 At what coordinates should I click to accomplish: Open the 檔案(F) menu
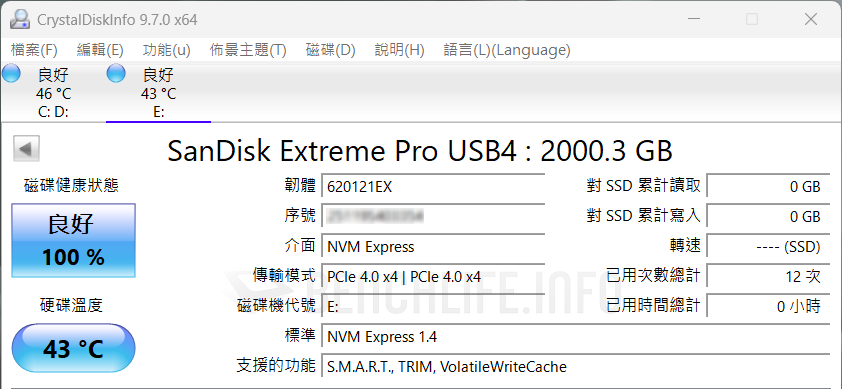coord(34,50)
